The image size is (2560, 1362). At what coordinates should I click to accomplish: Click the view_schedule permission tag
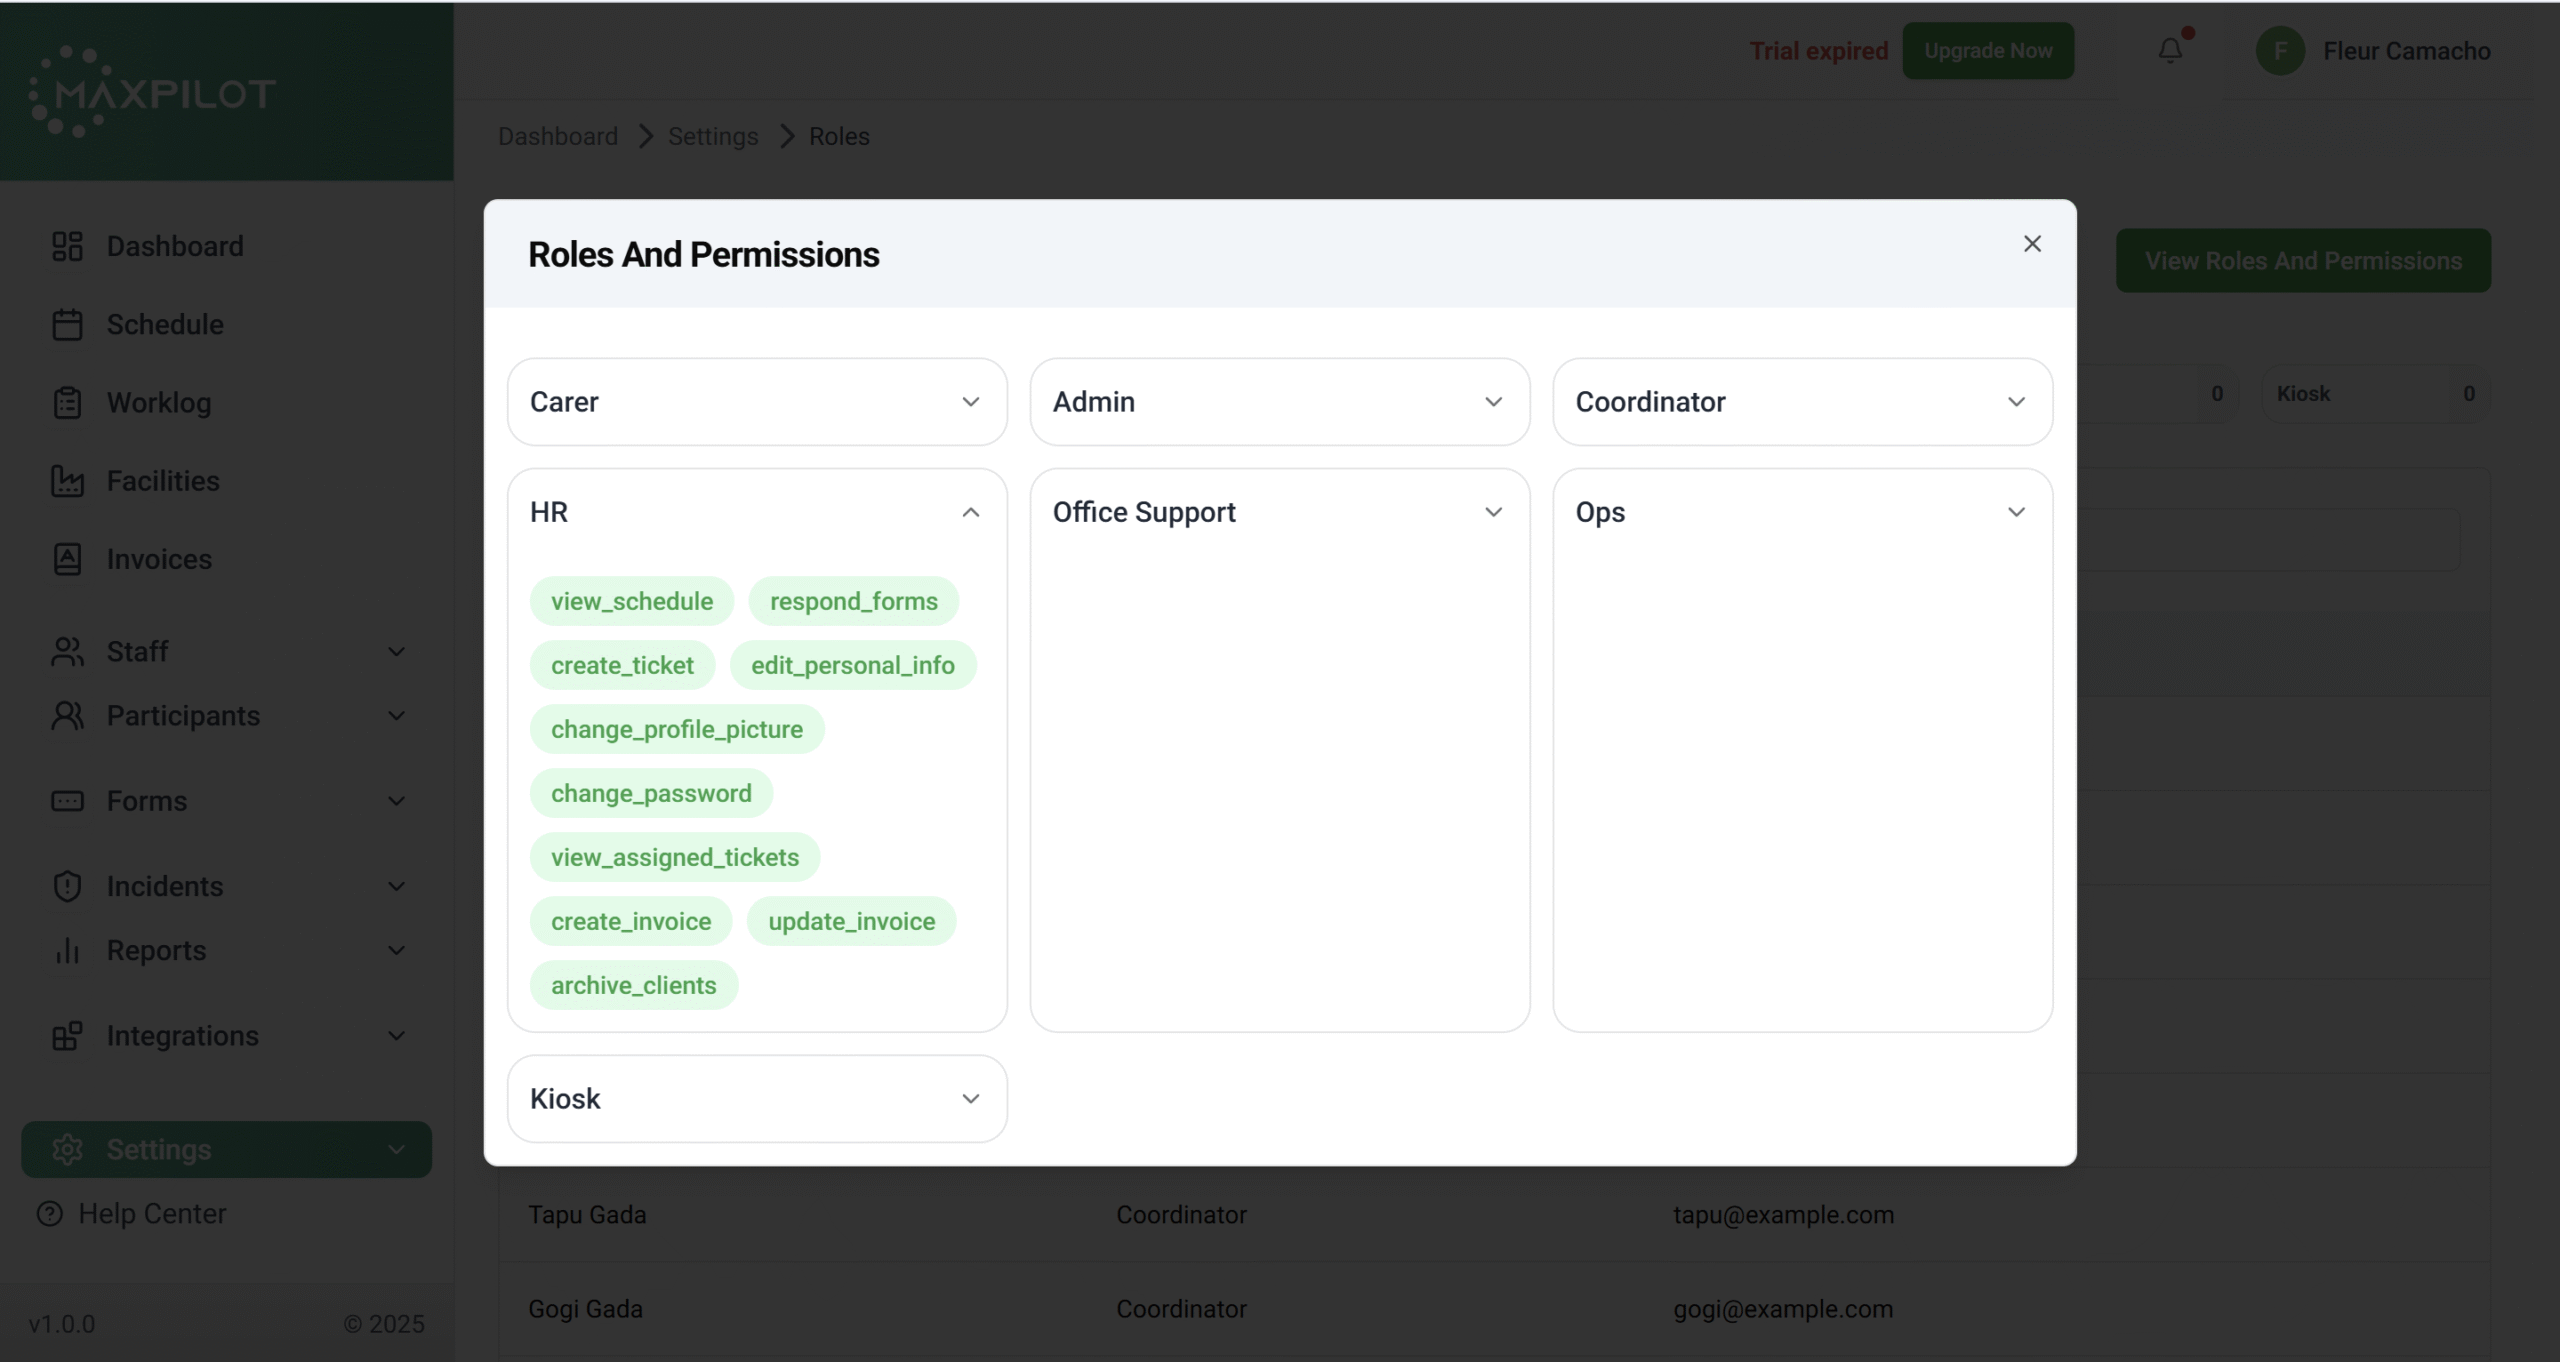[x=631, y=601]
